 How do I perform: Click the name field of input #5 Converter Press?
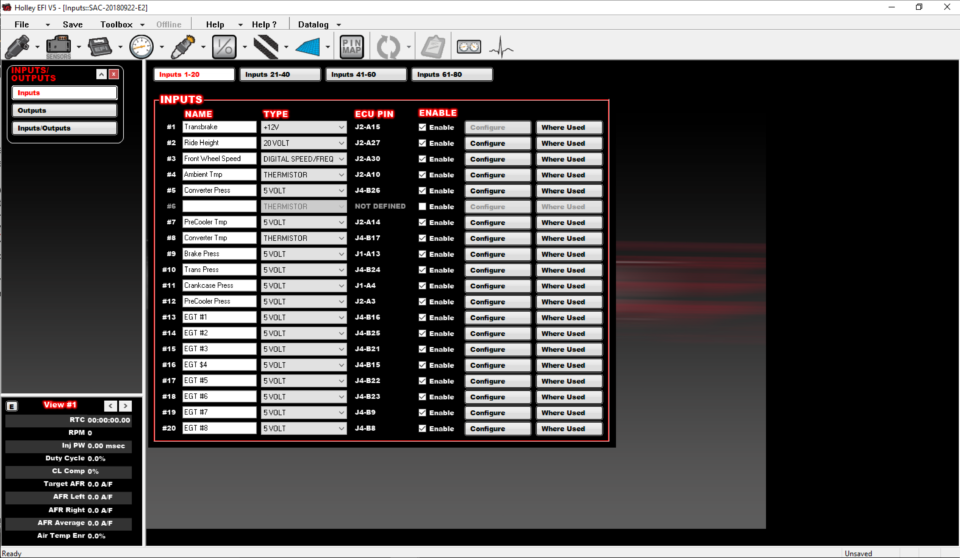click(x=219, y=190)
